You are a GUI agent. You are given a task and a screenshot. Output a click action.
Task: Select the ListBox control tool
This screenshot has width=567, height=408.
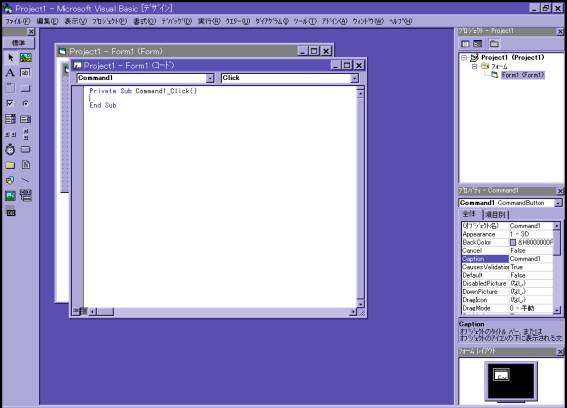point(25,119)
